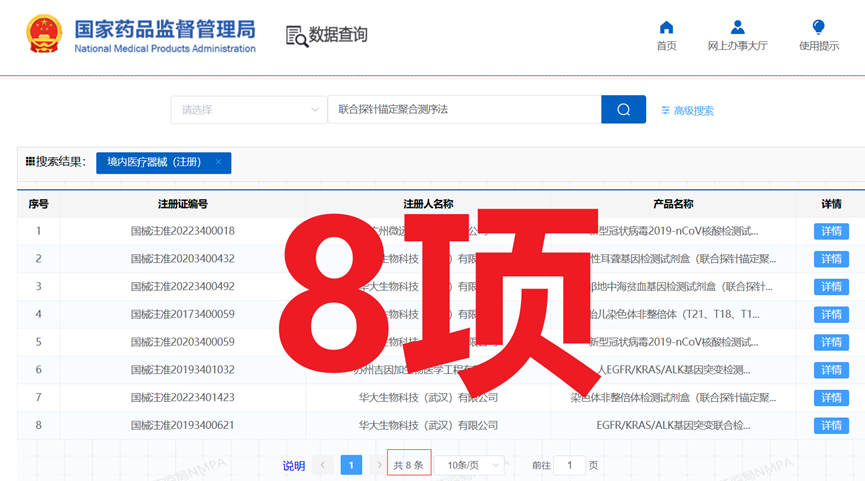This screenshot has width=865, height=481.
Task: Click the NMPA national emblem logo
Action: tap(44, 34)
